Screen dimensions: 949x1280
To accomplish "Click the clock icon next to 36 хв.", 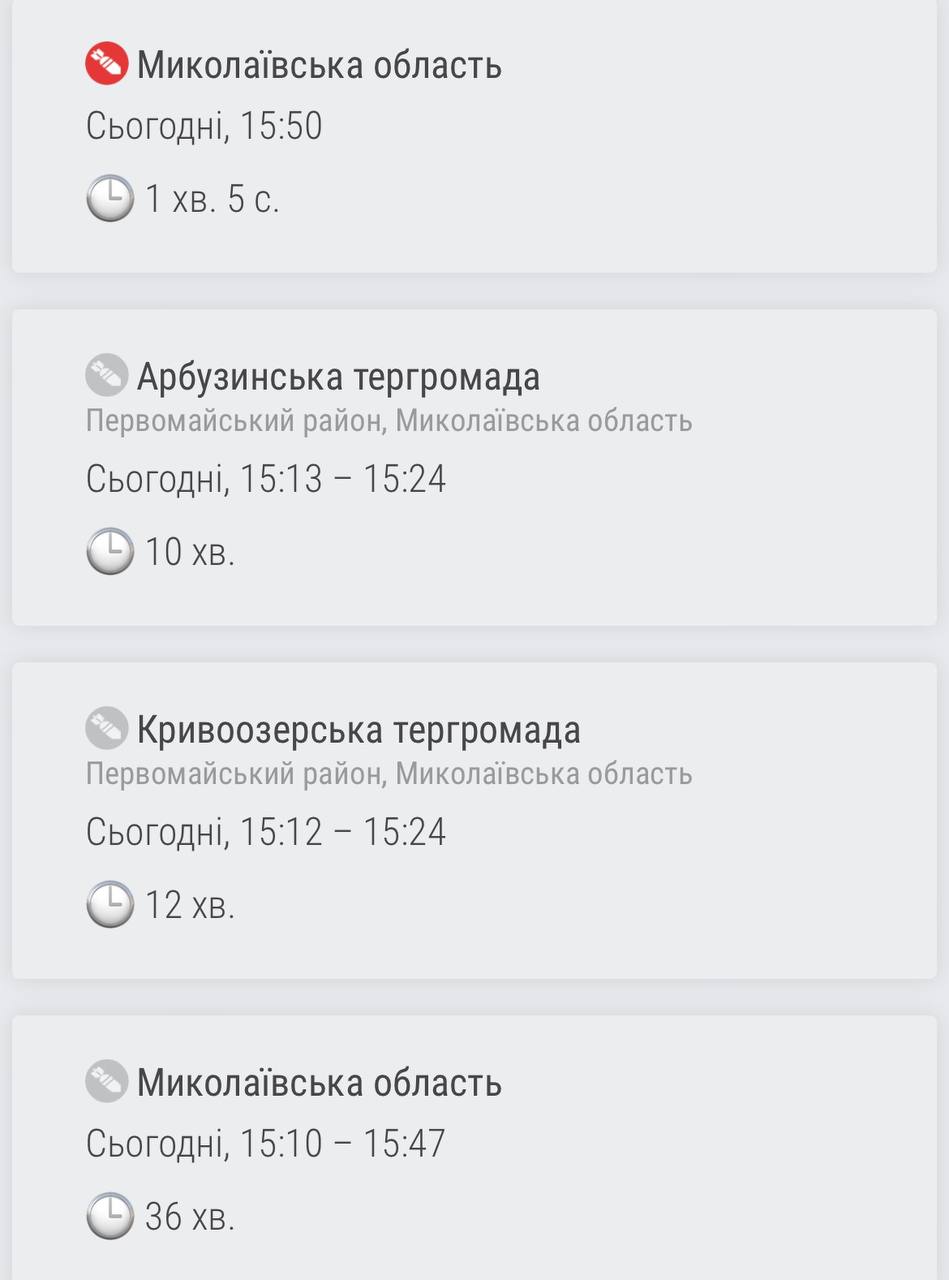I will click(x=109, y=1216).
